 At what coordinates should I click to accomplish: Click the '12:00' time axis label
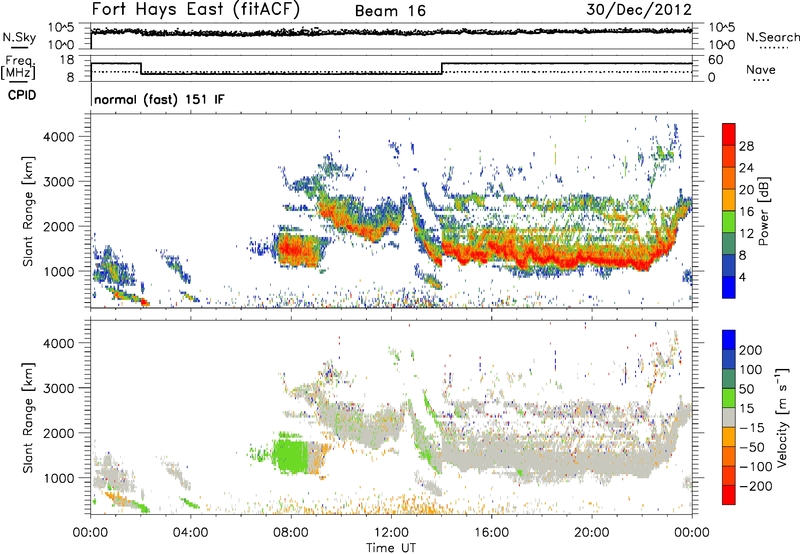[x=391, y=532]
